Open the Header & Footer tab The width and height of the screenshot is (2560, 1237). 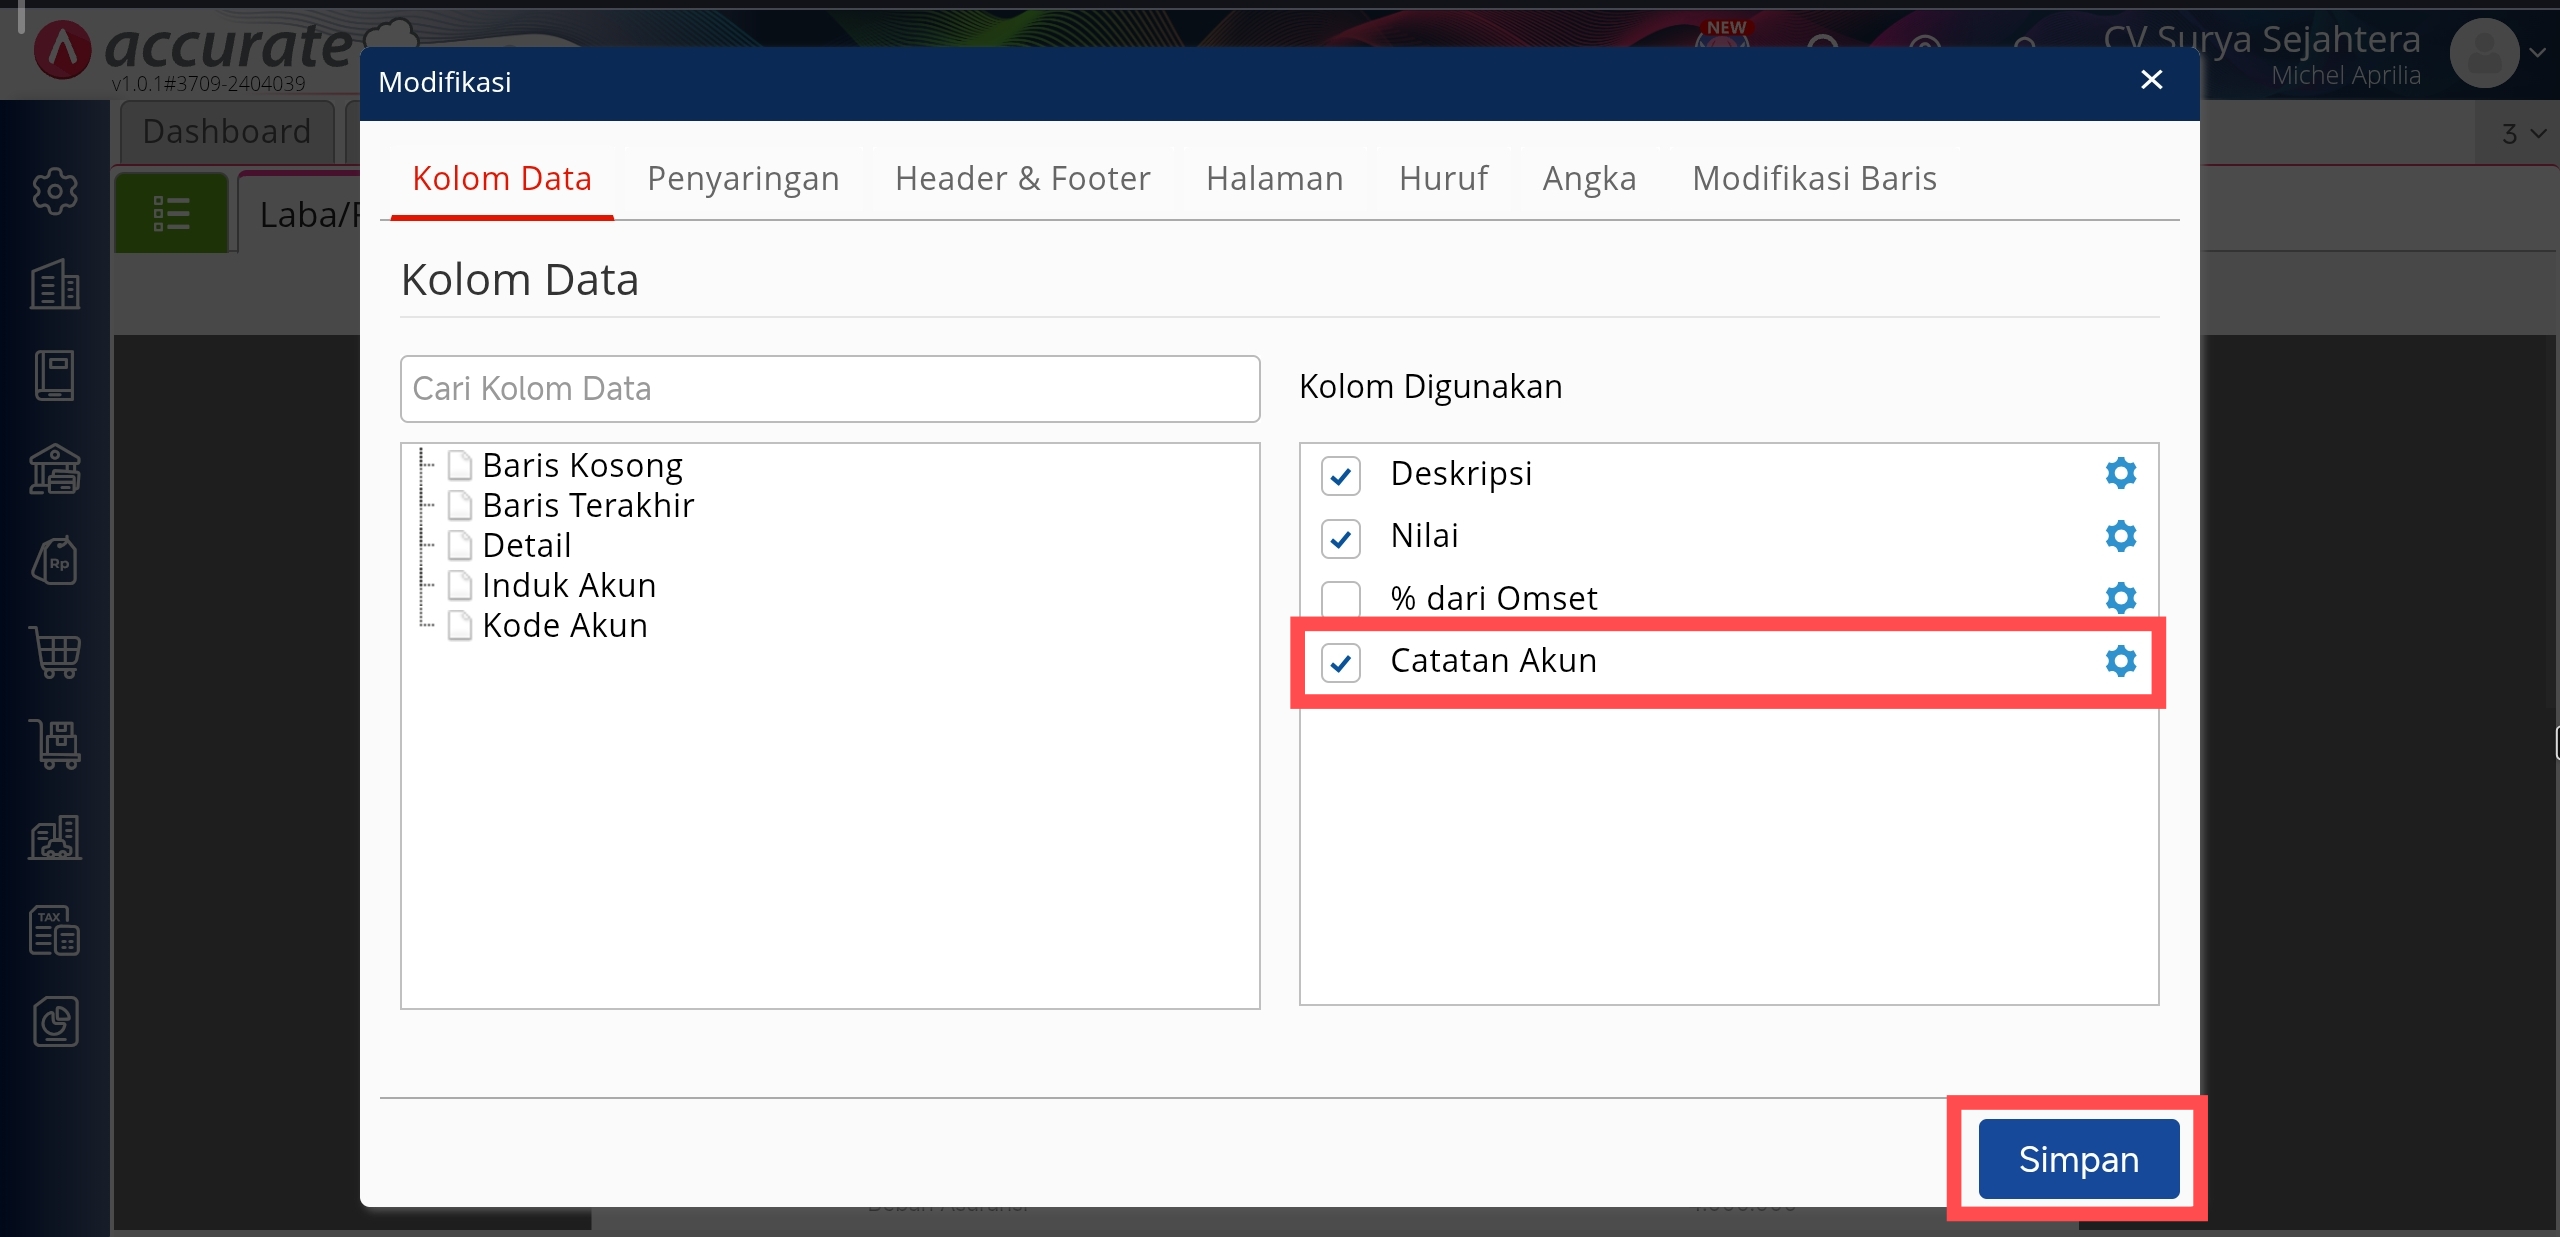pyautogui.click(x=1022, y=178)
